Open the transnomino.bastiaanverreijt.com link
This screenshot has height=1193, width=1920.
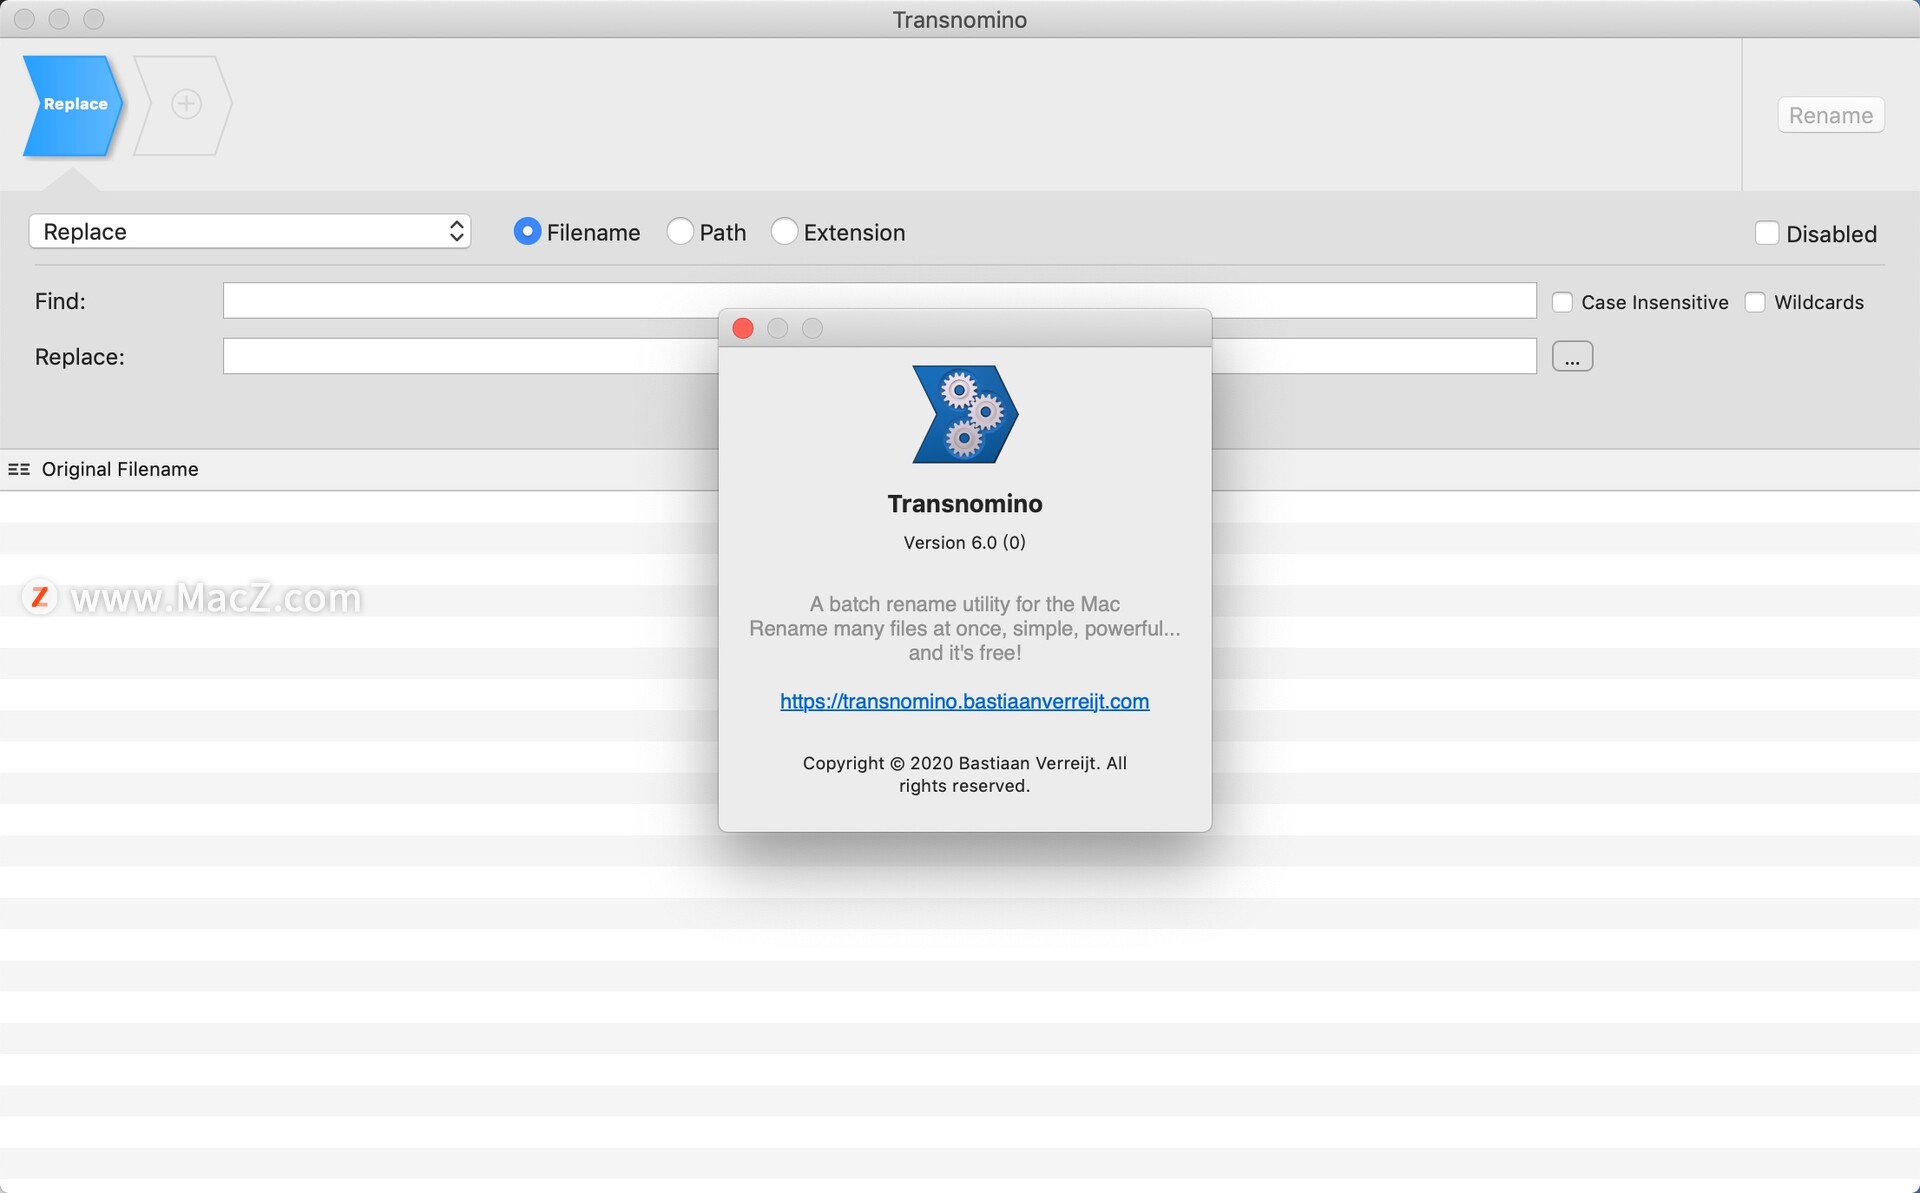click(x=964, y=701)
